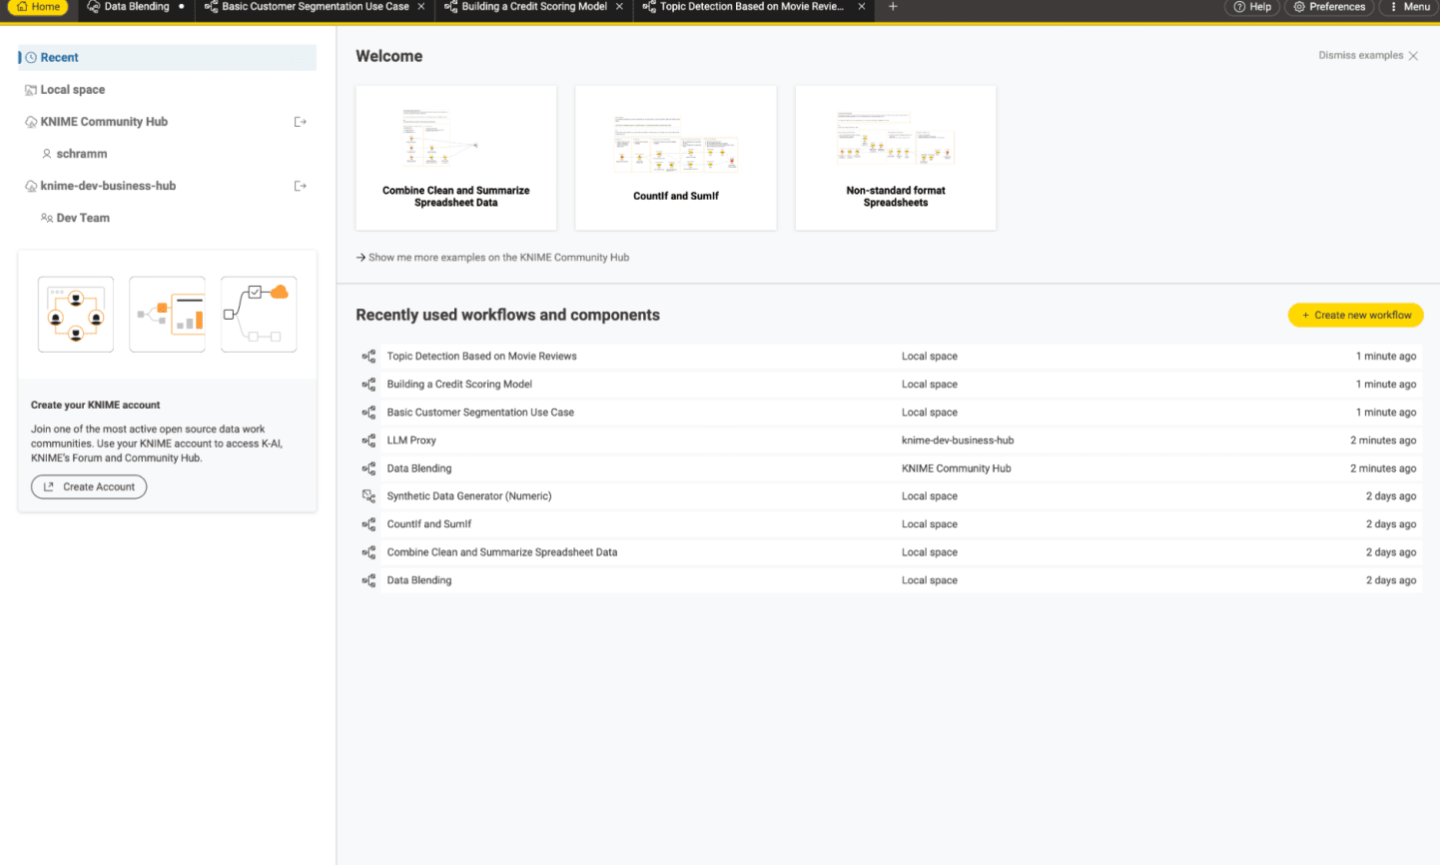
Task: Click the clock icon next to Recent
Action: click(31, 58)
